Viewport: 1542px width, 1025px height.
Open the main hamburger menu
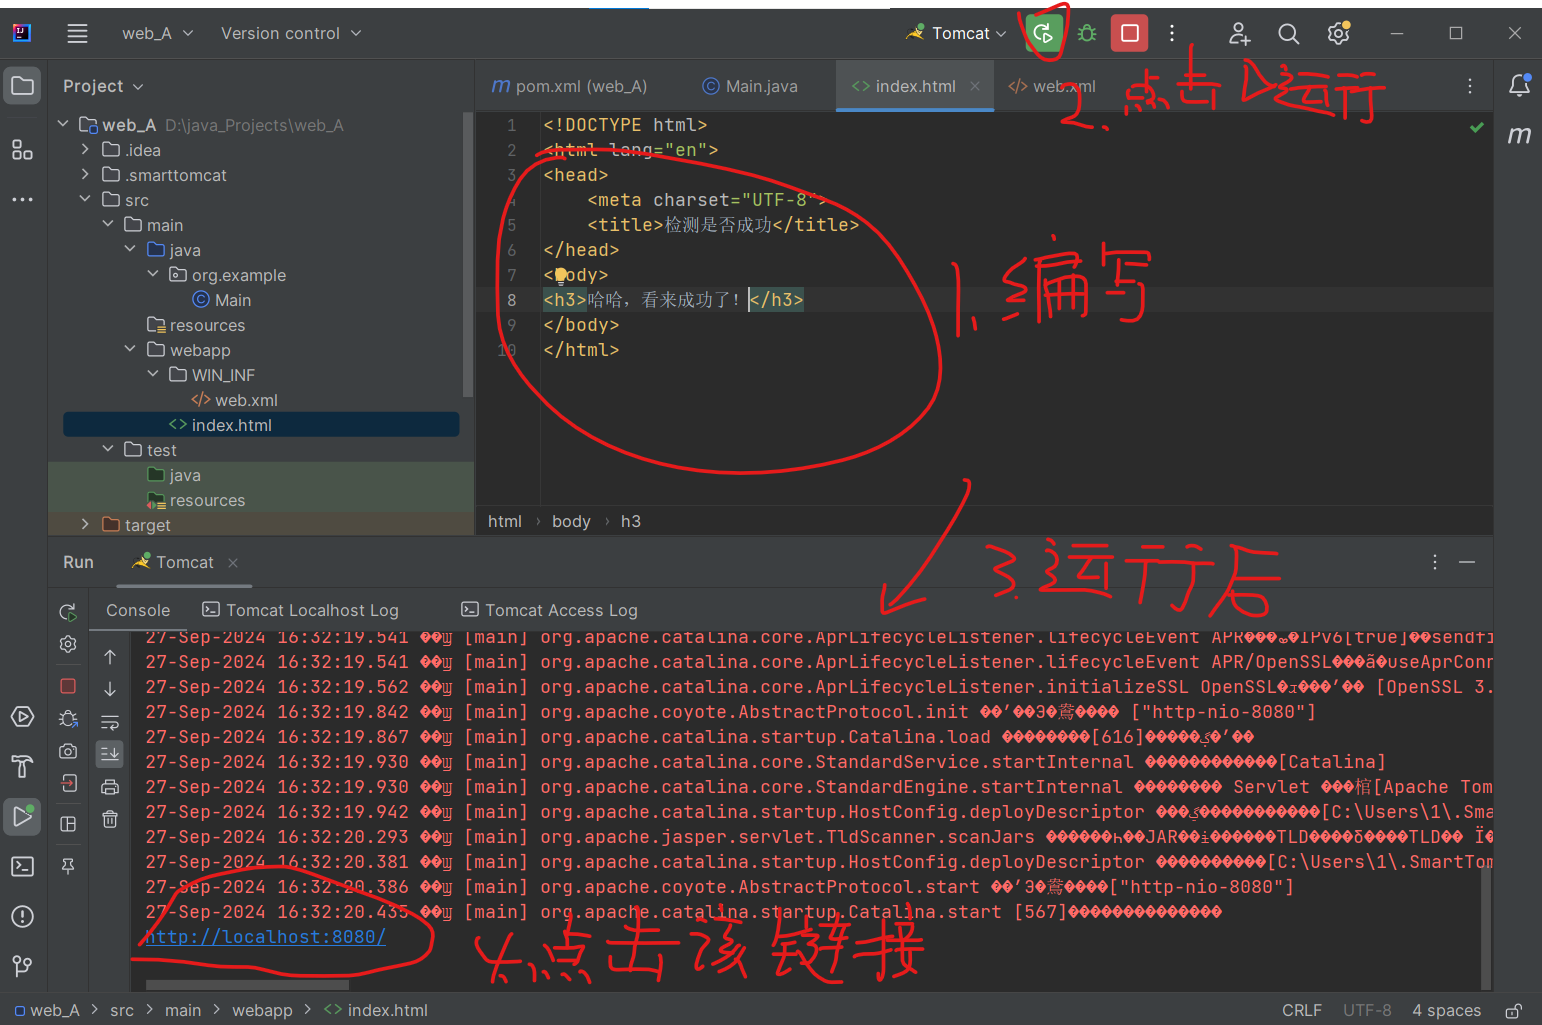(x=77, y=33)
